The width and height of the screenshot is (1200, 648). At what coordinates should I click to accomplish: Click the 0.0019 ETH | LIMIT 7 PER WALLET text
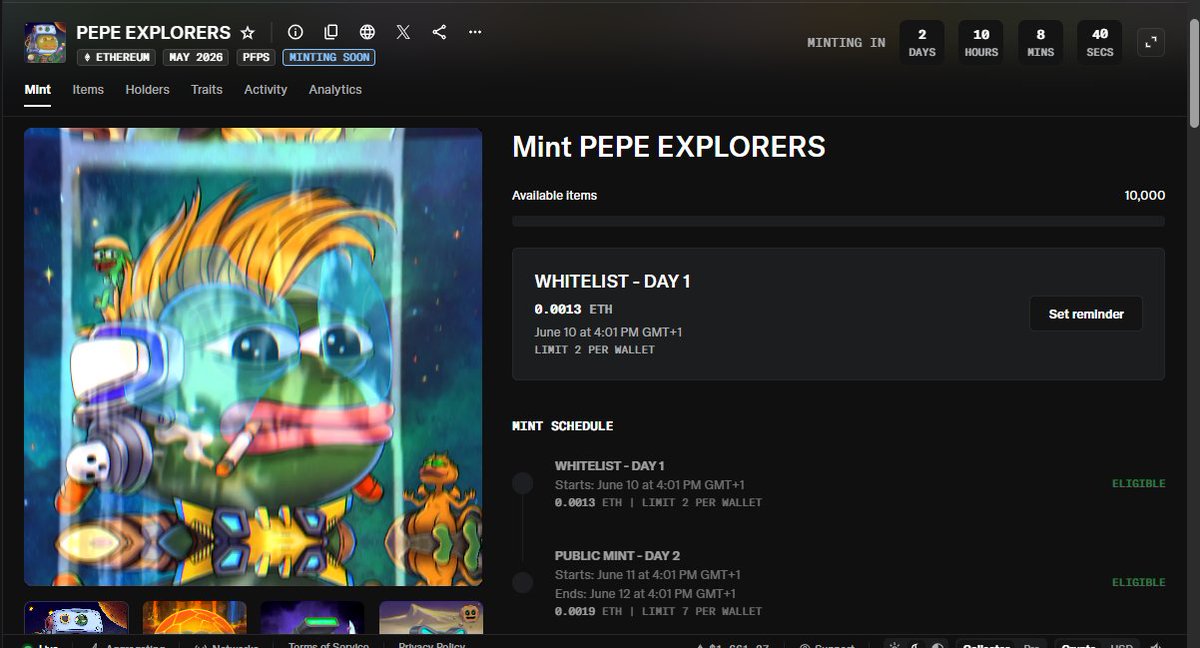tap(658, 611)
